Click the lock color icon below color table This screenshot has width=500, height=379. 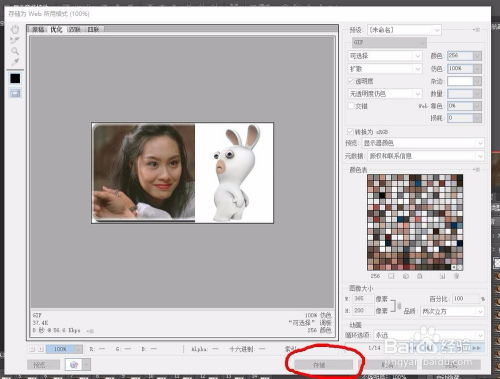pyautogui.click(x=420, y=276)
